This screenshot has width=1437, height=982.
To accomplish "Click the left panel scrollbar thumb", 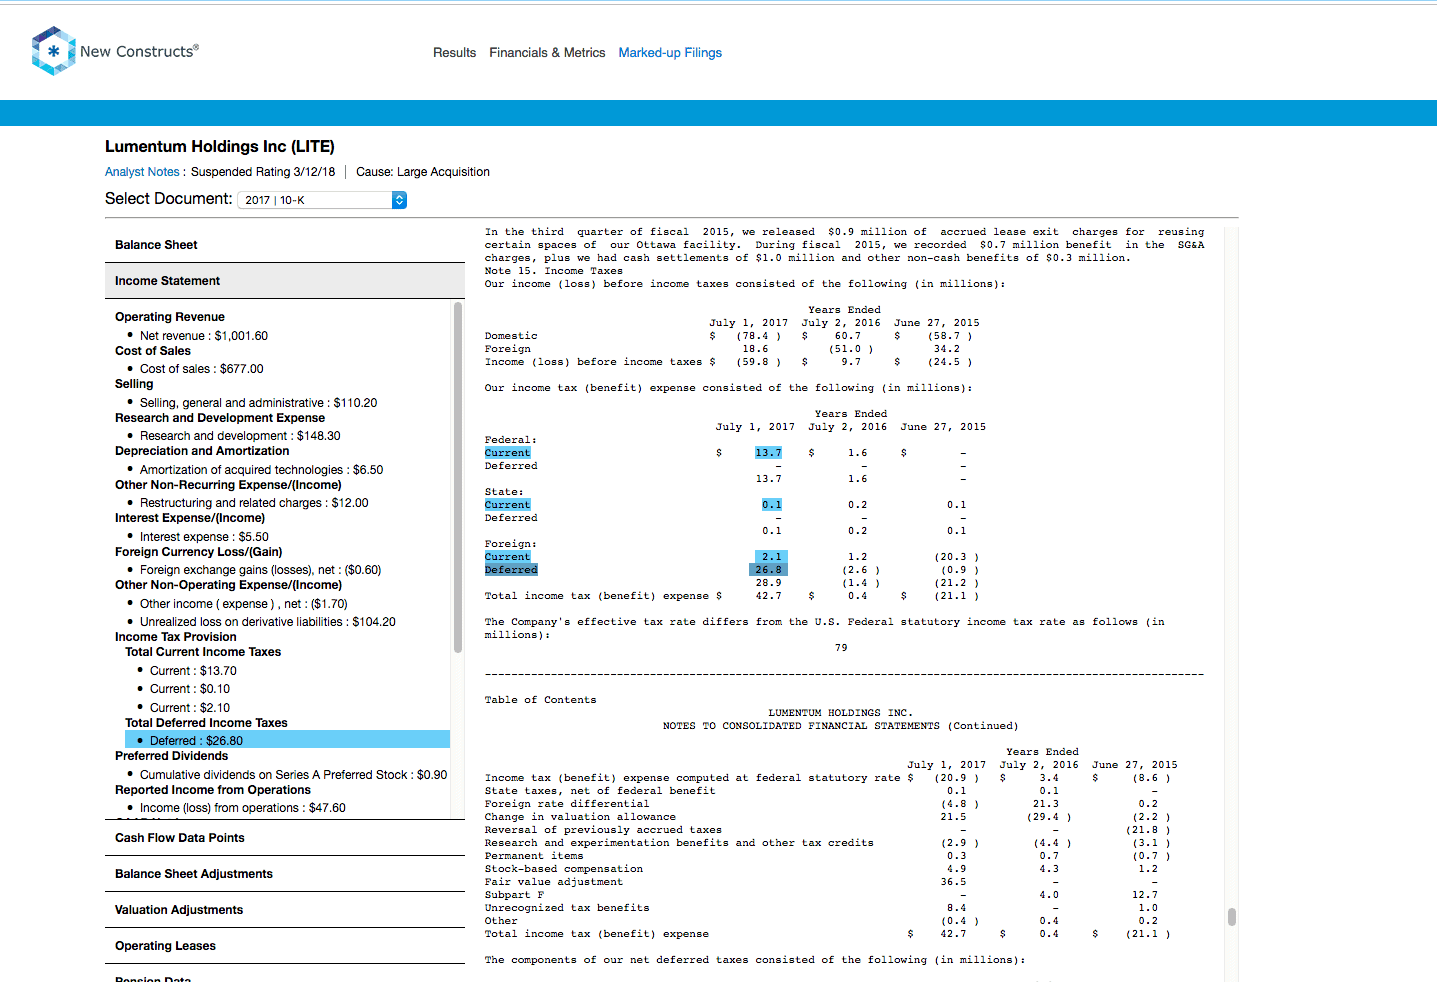I will click(x=458, y=477).
